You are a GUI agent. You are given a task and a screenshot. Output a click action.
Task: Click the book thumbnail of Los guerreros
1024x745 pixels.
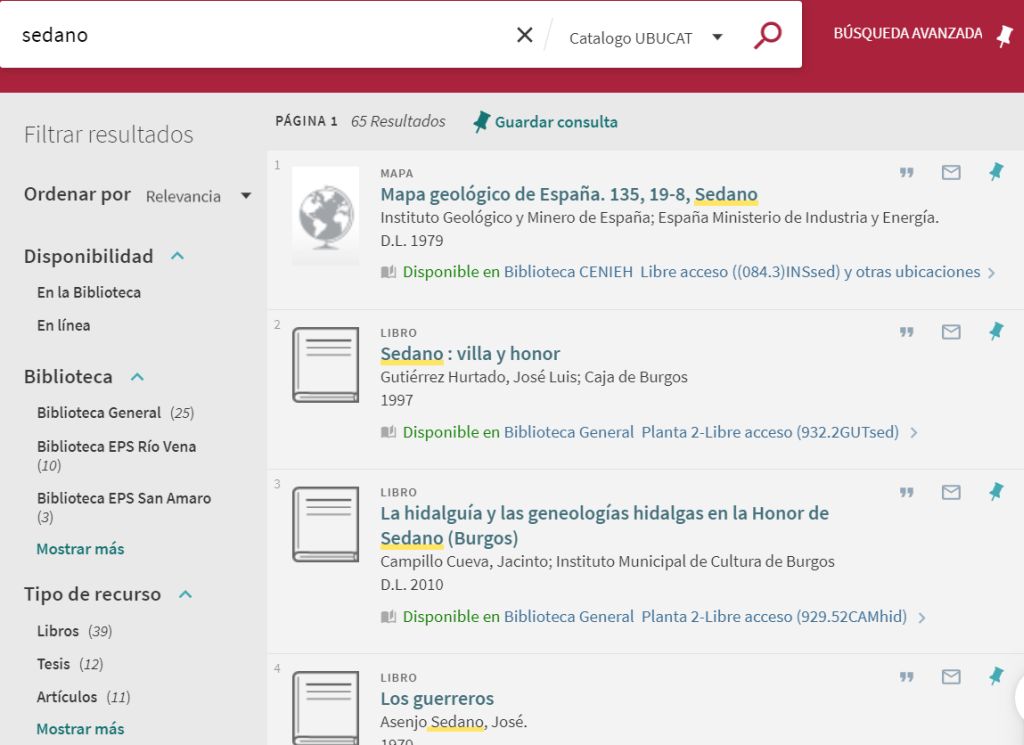[325, 708]
